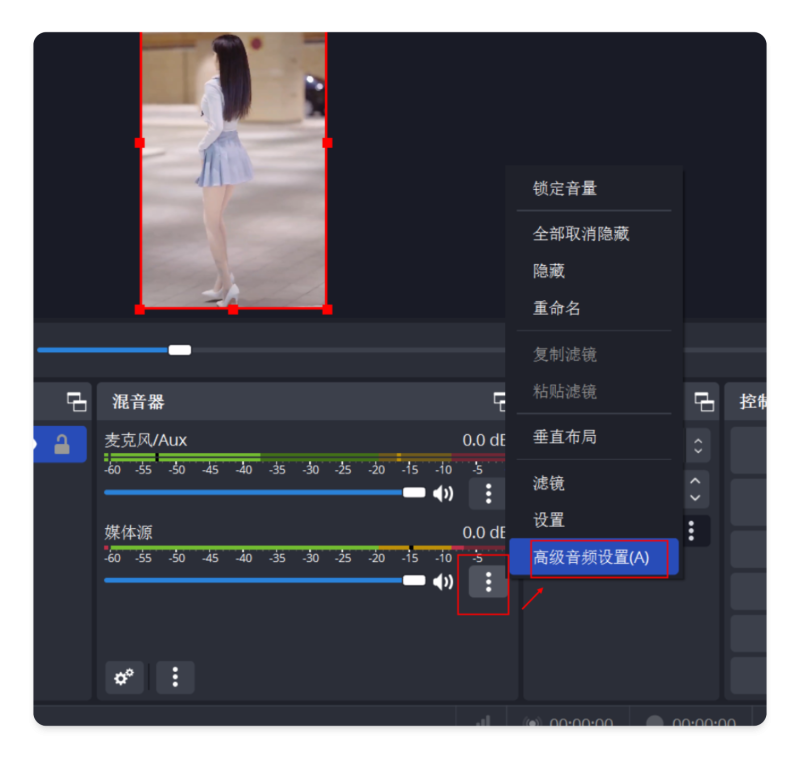Select 高级音频设置(A) from context menu

click(x=592, y=557)
